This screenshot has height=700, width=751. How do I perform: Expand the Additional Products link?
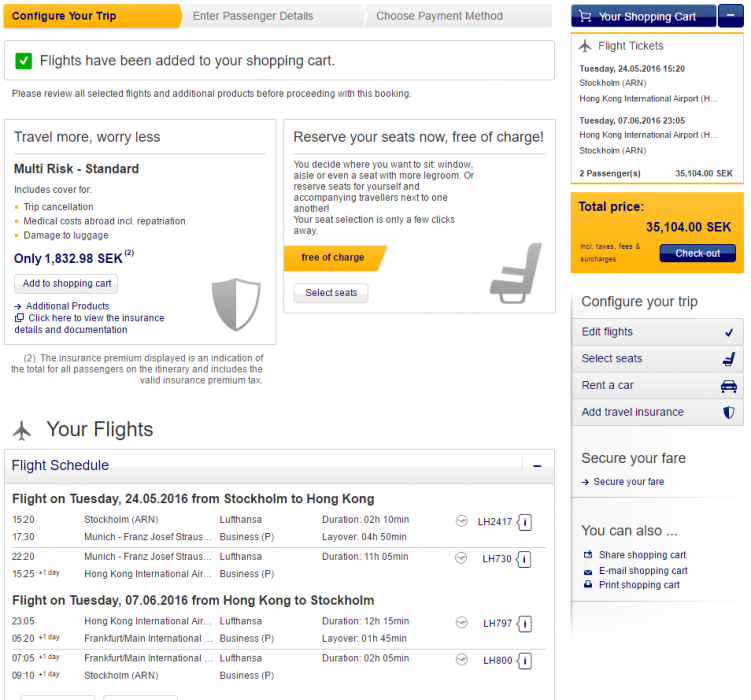[x=67, y=306]
